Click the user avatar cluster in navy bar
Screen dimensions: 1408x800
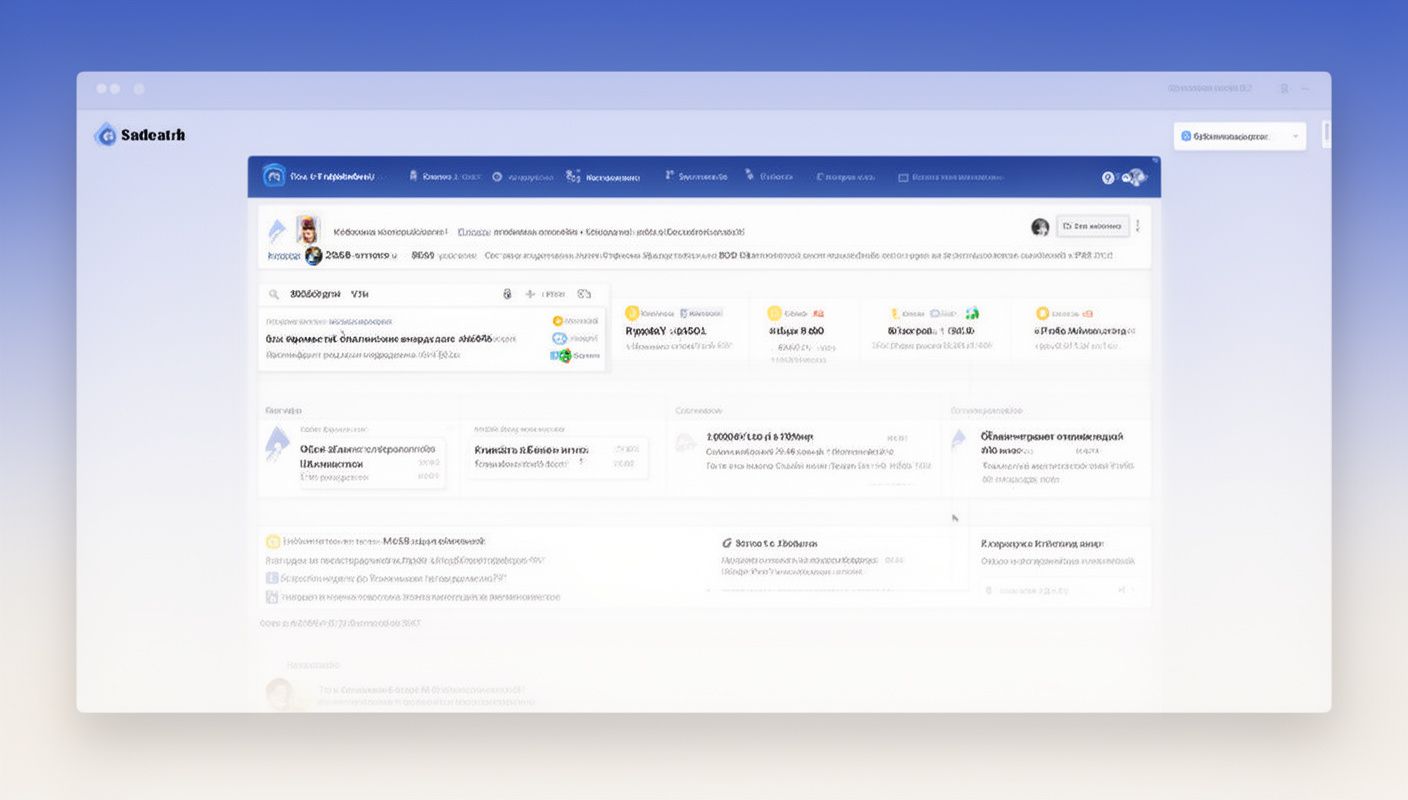click(1134, 177)
